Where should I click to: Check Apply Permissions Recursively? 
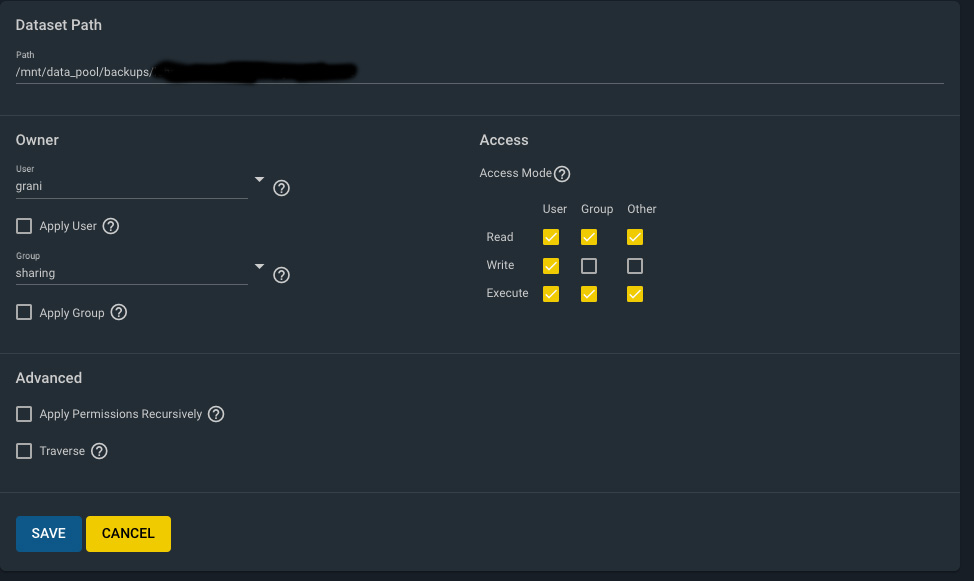[24, 414]
